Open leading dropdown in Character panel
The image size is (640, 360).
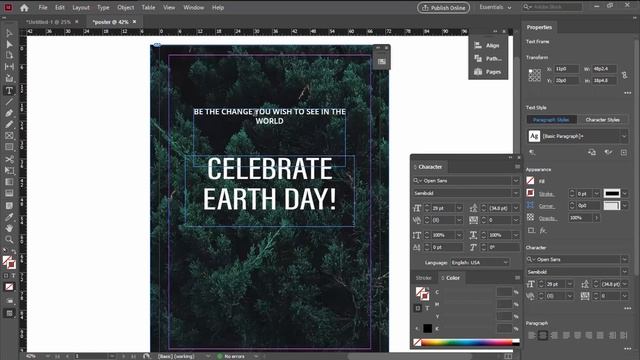(x=516, y=208)
